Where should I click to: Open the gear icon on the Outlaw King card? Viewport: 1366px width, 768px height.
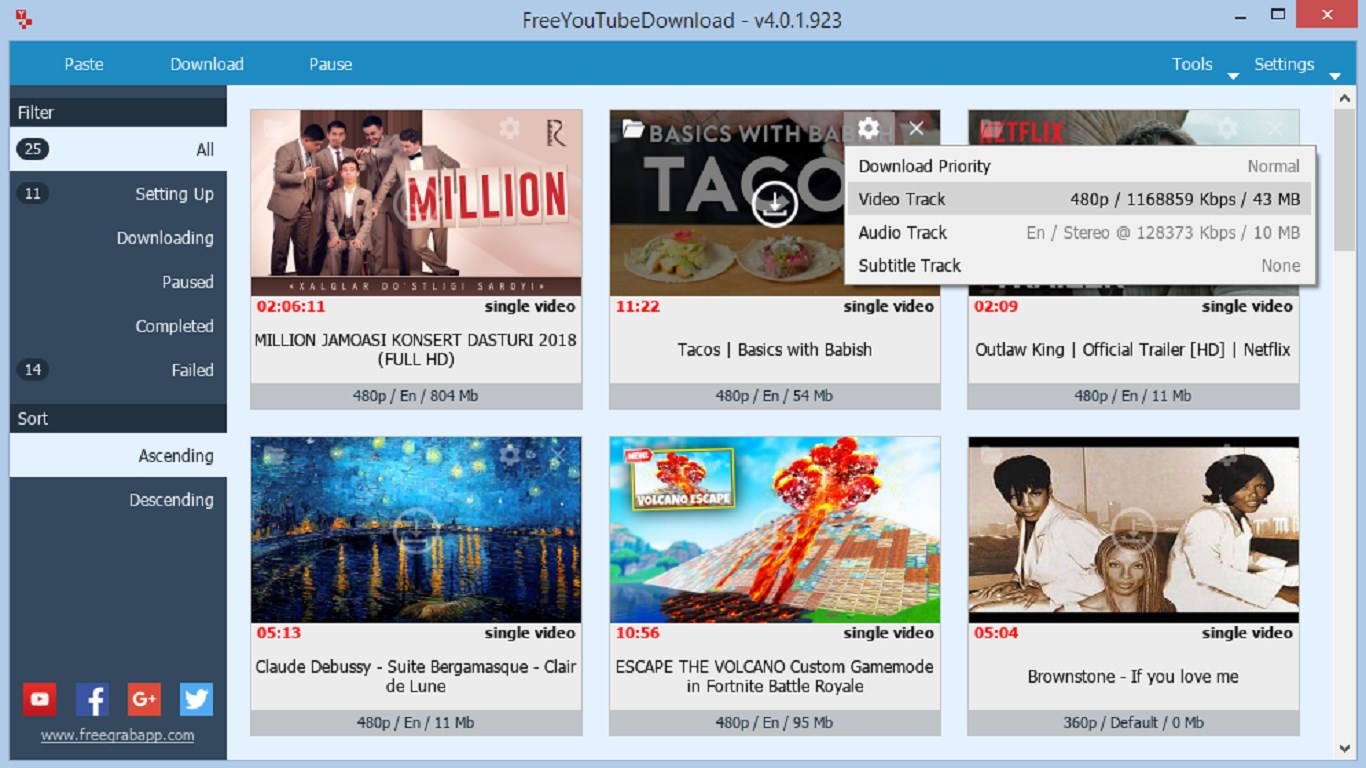tap(1227, 128)
